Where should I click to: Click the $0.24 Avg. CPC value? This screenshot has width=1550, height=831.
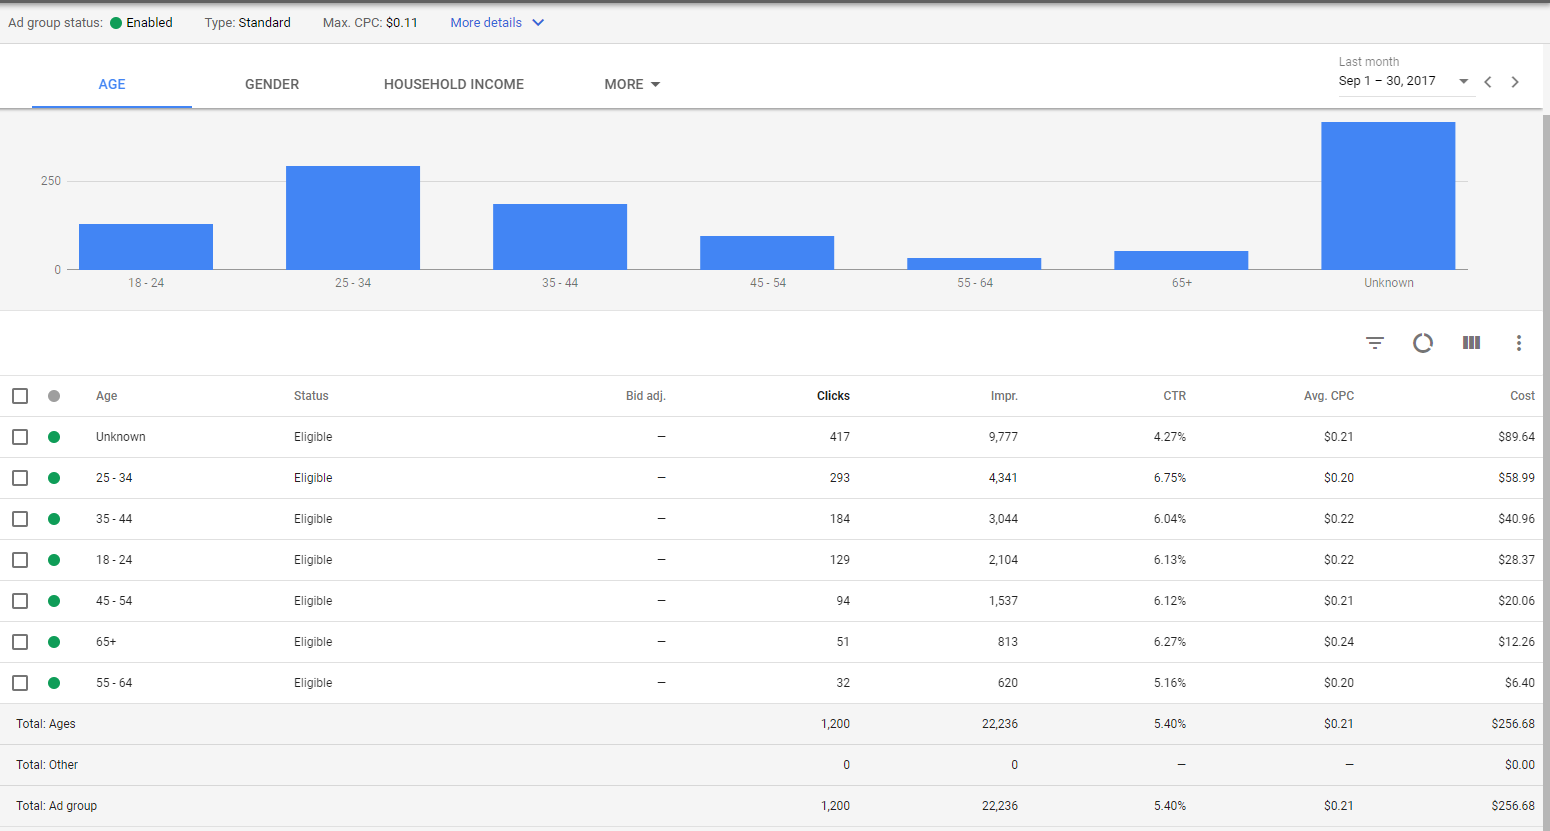(1339, 642)
